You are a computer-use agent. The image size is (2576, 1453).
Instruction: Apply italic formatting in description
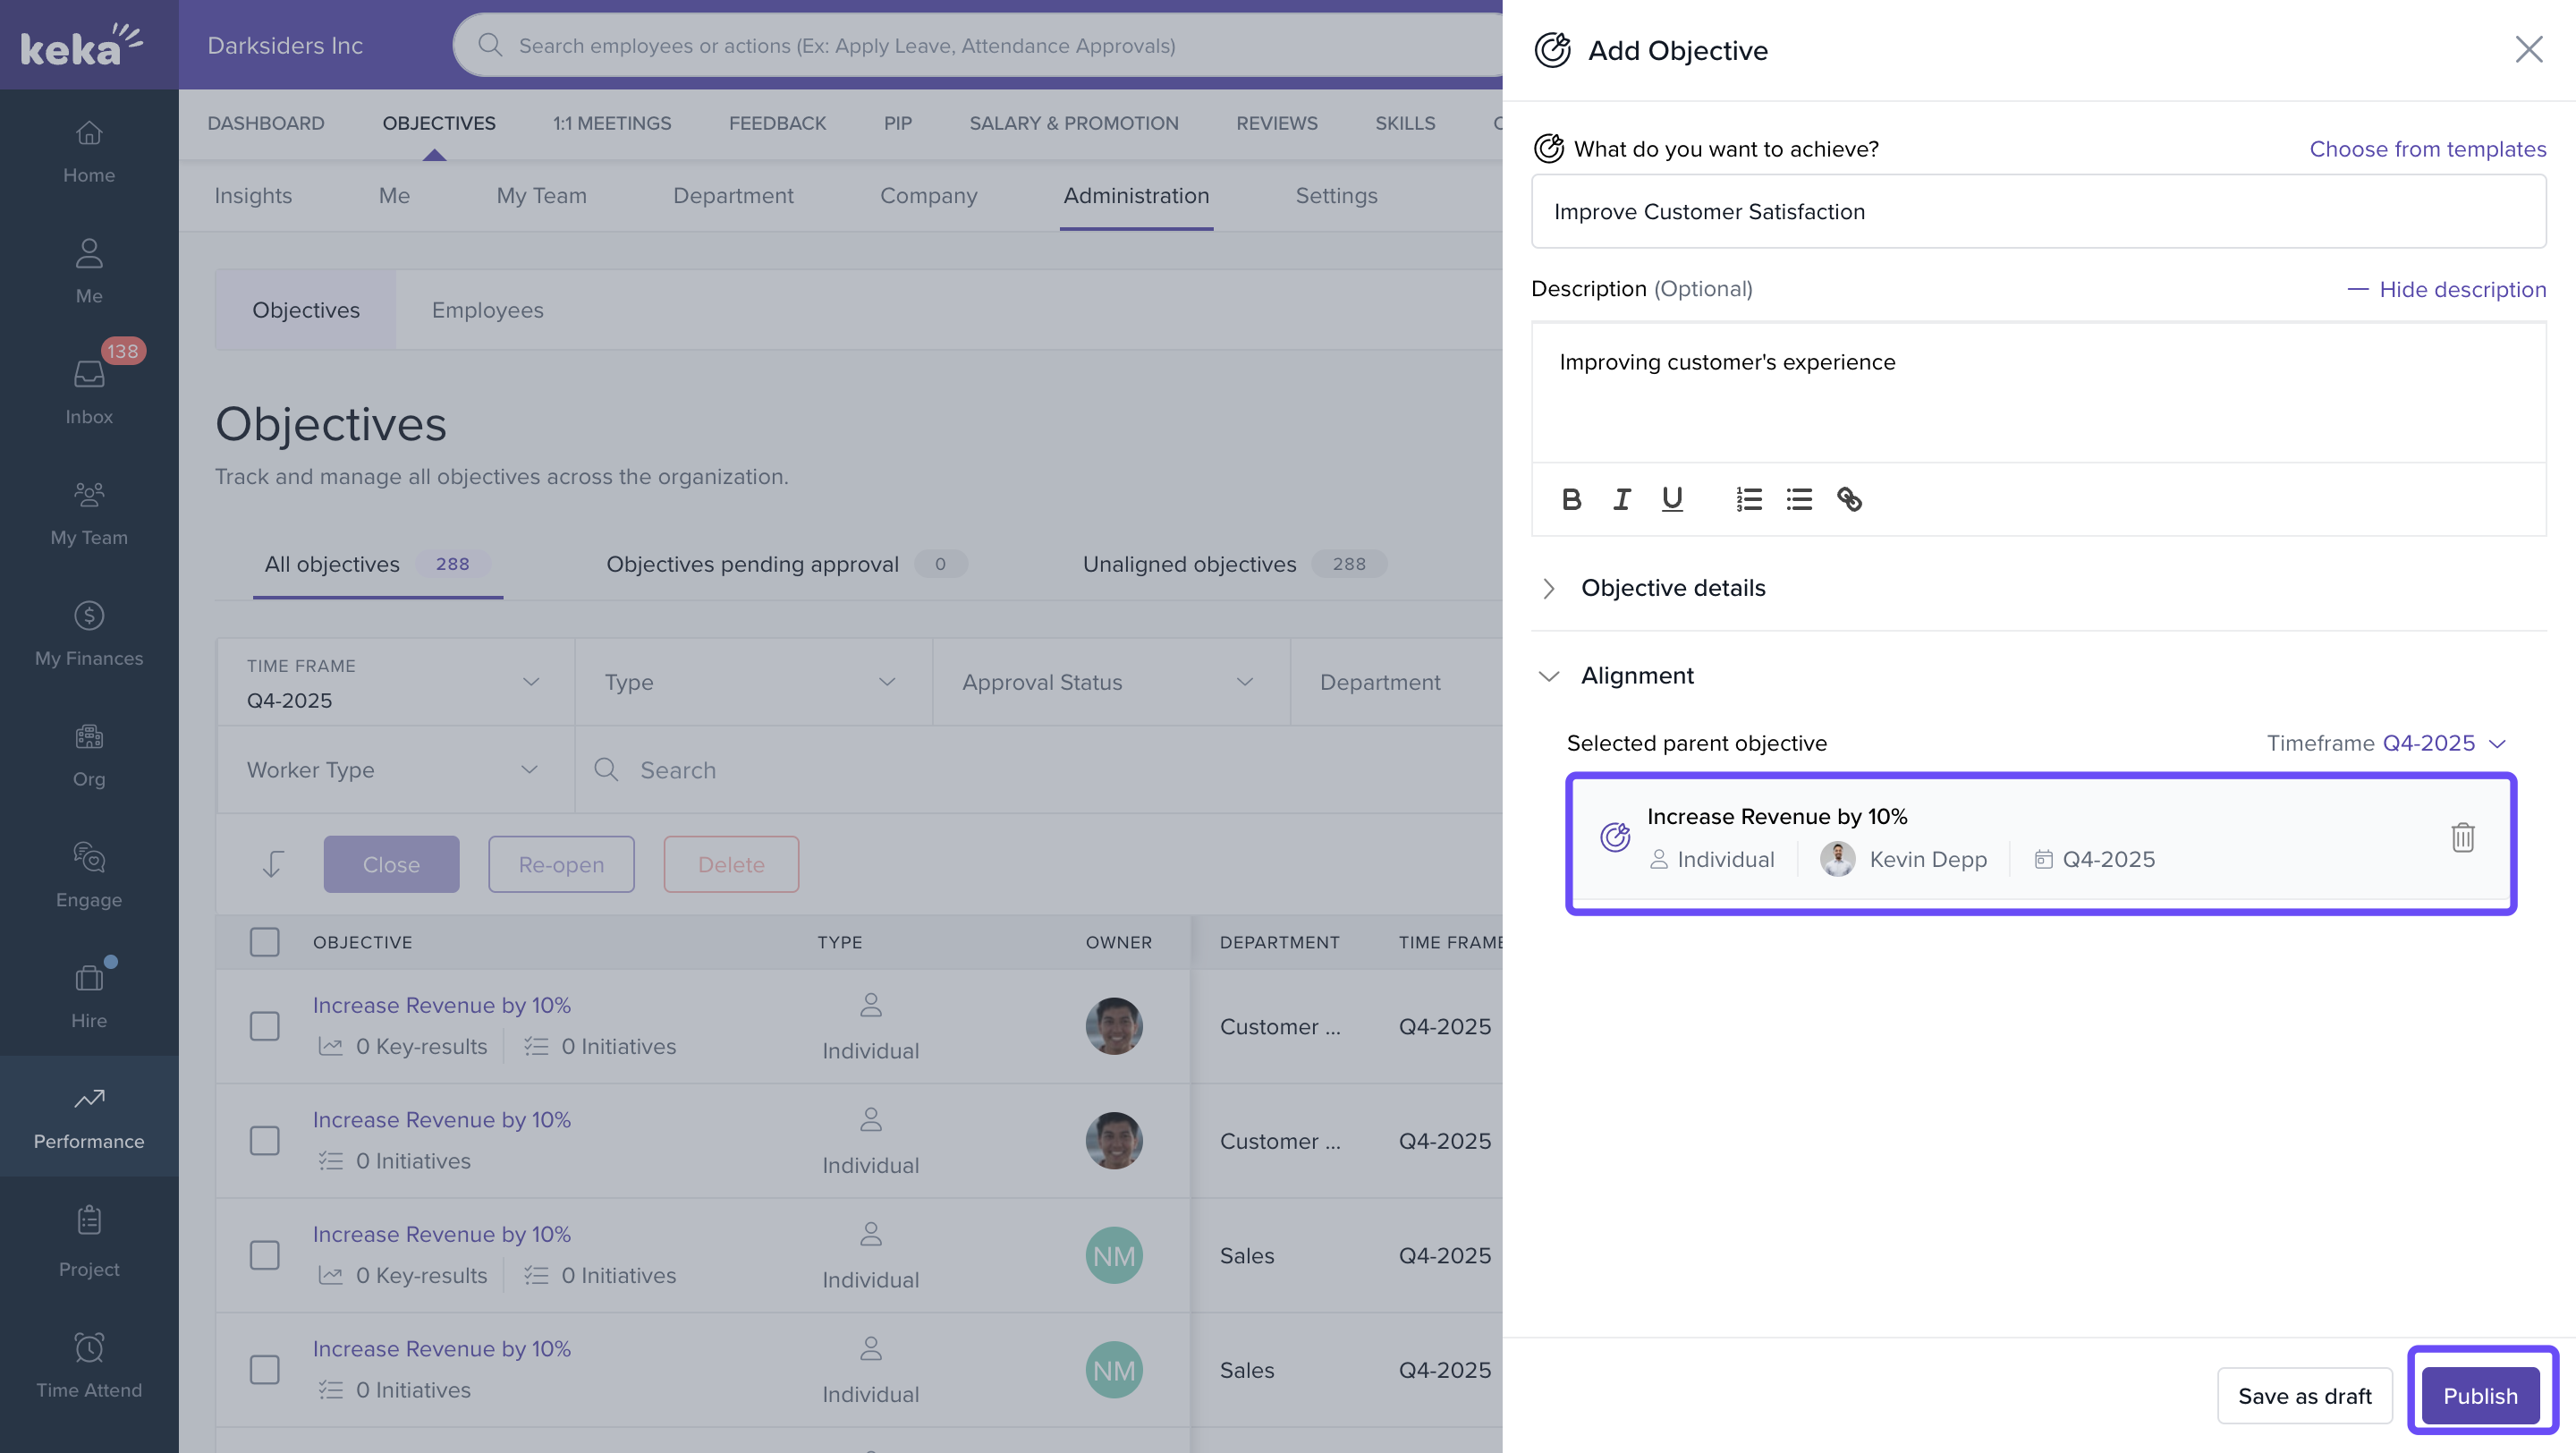[x=1621, y=499]
